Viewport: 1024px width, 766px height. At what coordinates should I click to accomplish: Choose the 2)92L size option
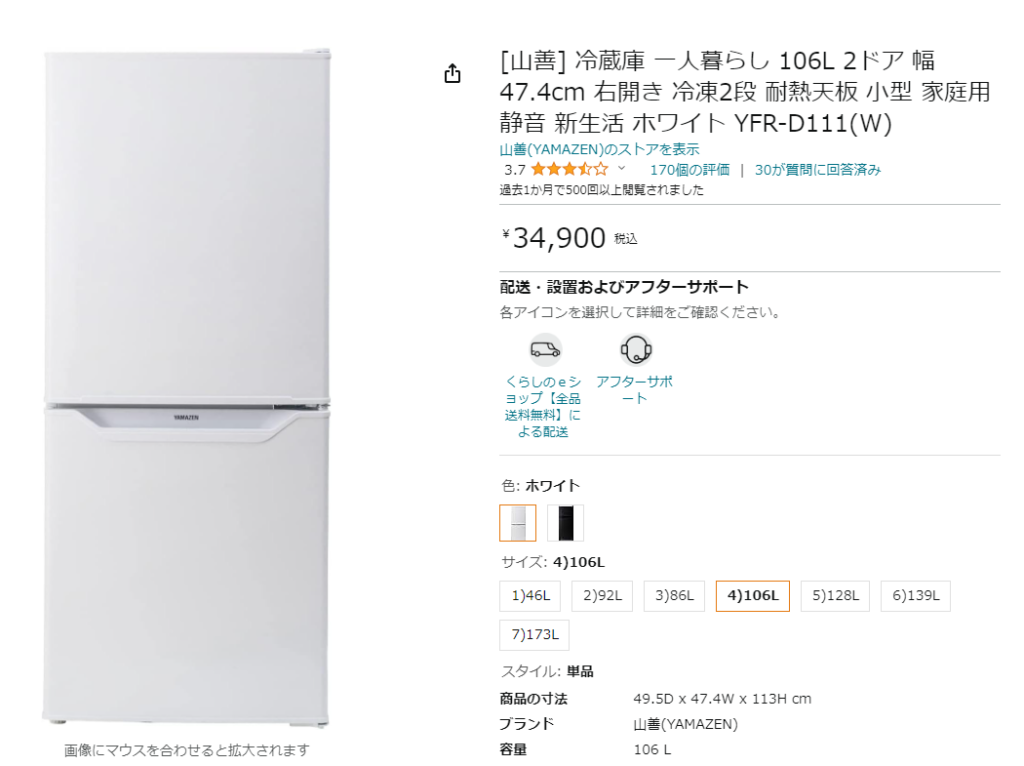(602, 596)
